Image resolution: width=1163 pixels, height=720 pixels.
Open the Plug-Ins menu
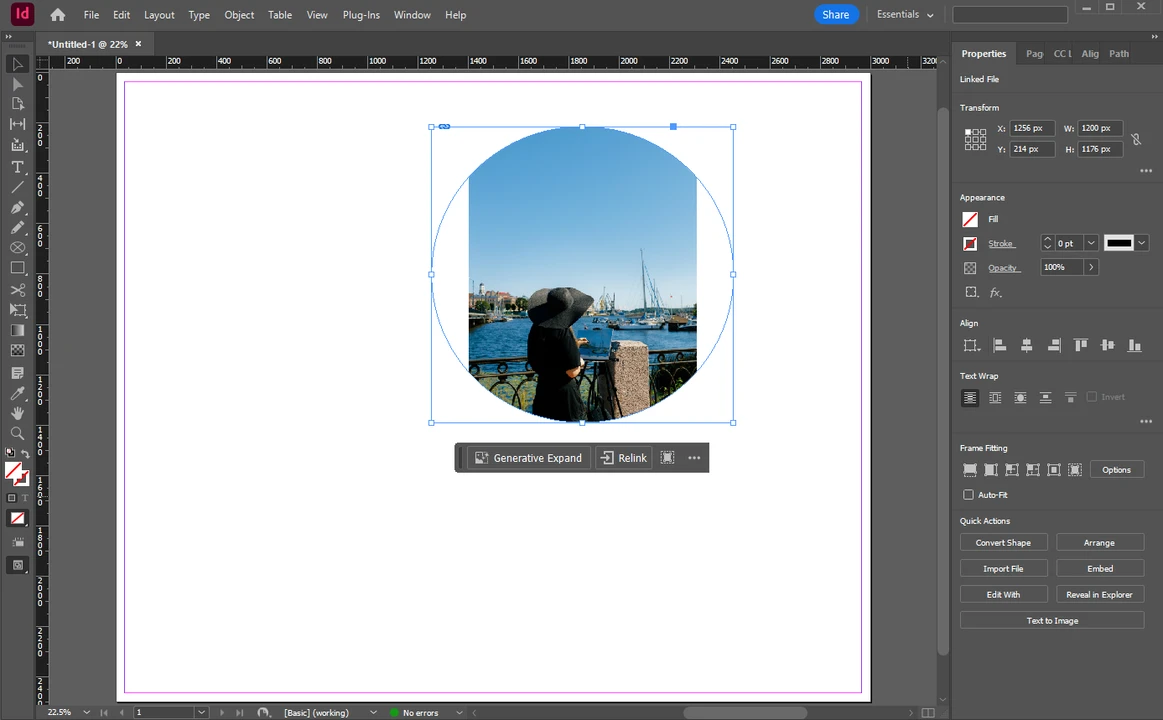click(361, 15)
